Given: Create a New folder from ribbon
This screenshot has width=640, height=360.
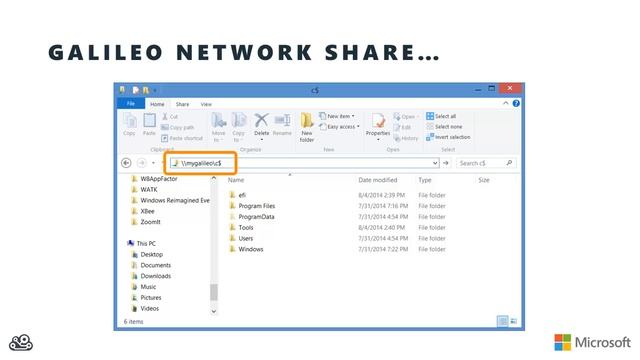Looking at the screenshot, I should [x=307, y=127].
